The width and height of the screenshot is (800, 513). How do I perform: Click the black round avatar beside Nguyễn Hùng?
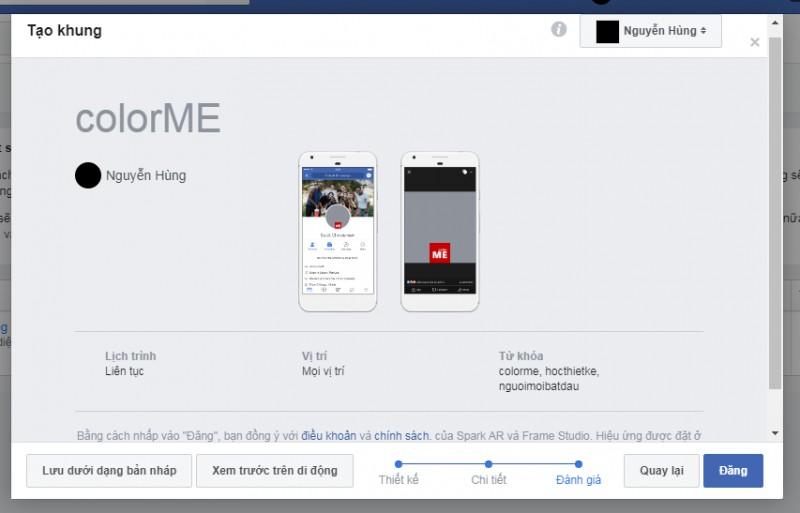[88, 175]
